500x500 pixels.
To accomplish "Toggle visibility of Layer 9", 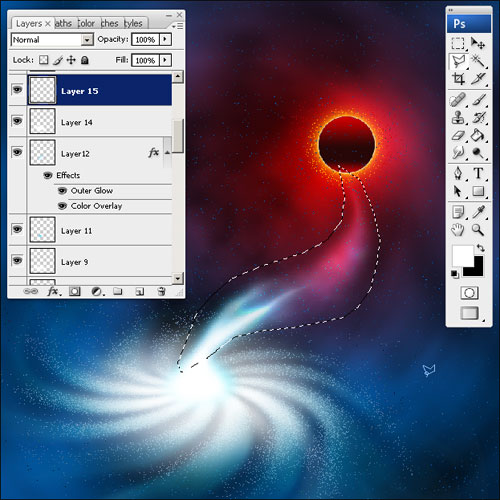I will tap(17, 260).
